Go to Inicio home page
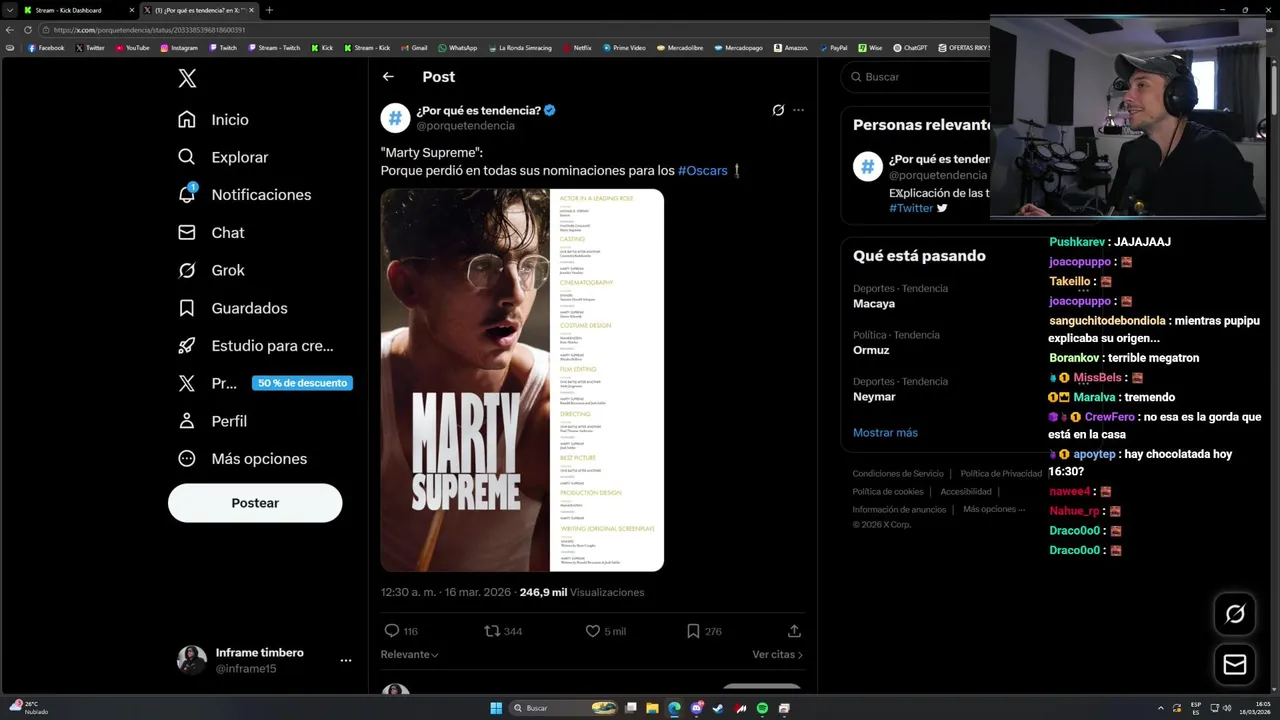1280x720 pixels. pyautogui.click(x=213, y=119)
